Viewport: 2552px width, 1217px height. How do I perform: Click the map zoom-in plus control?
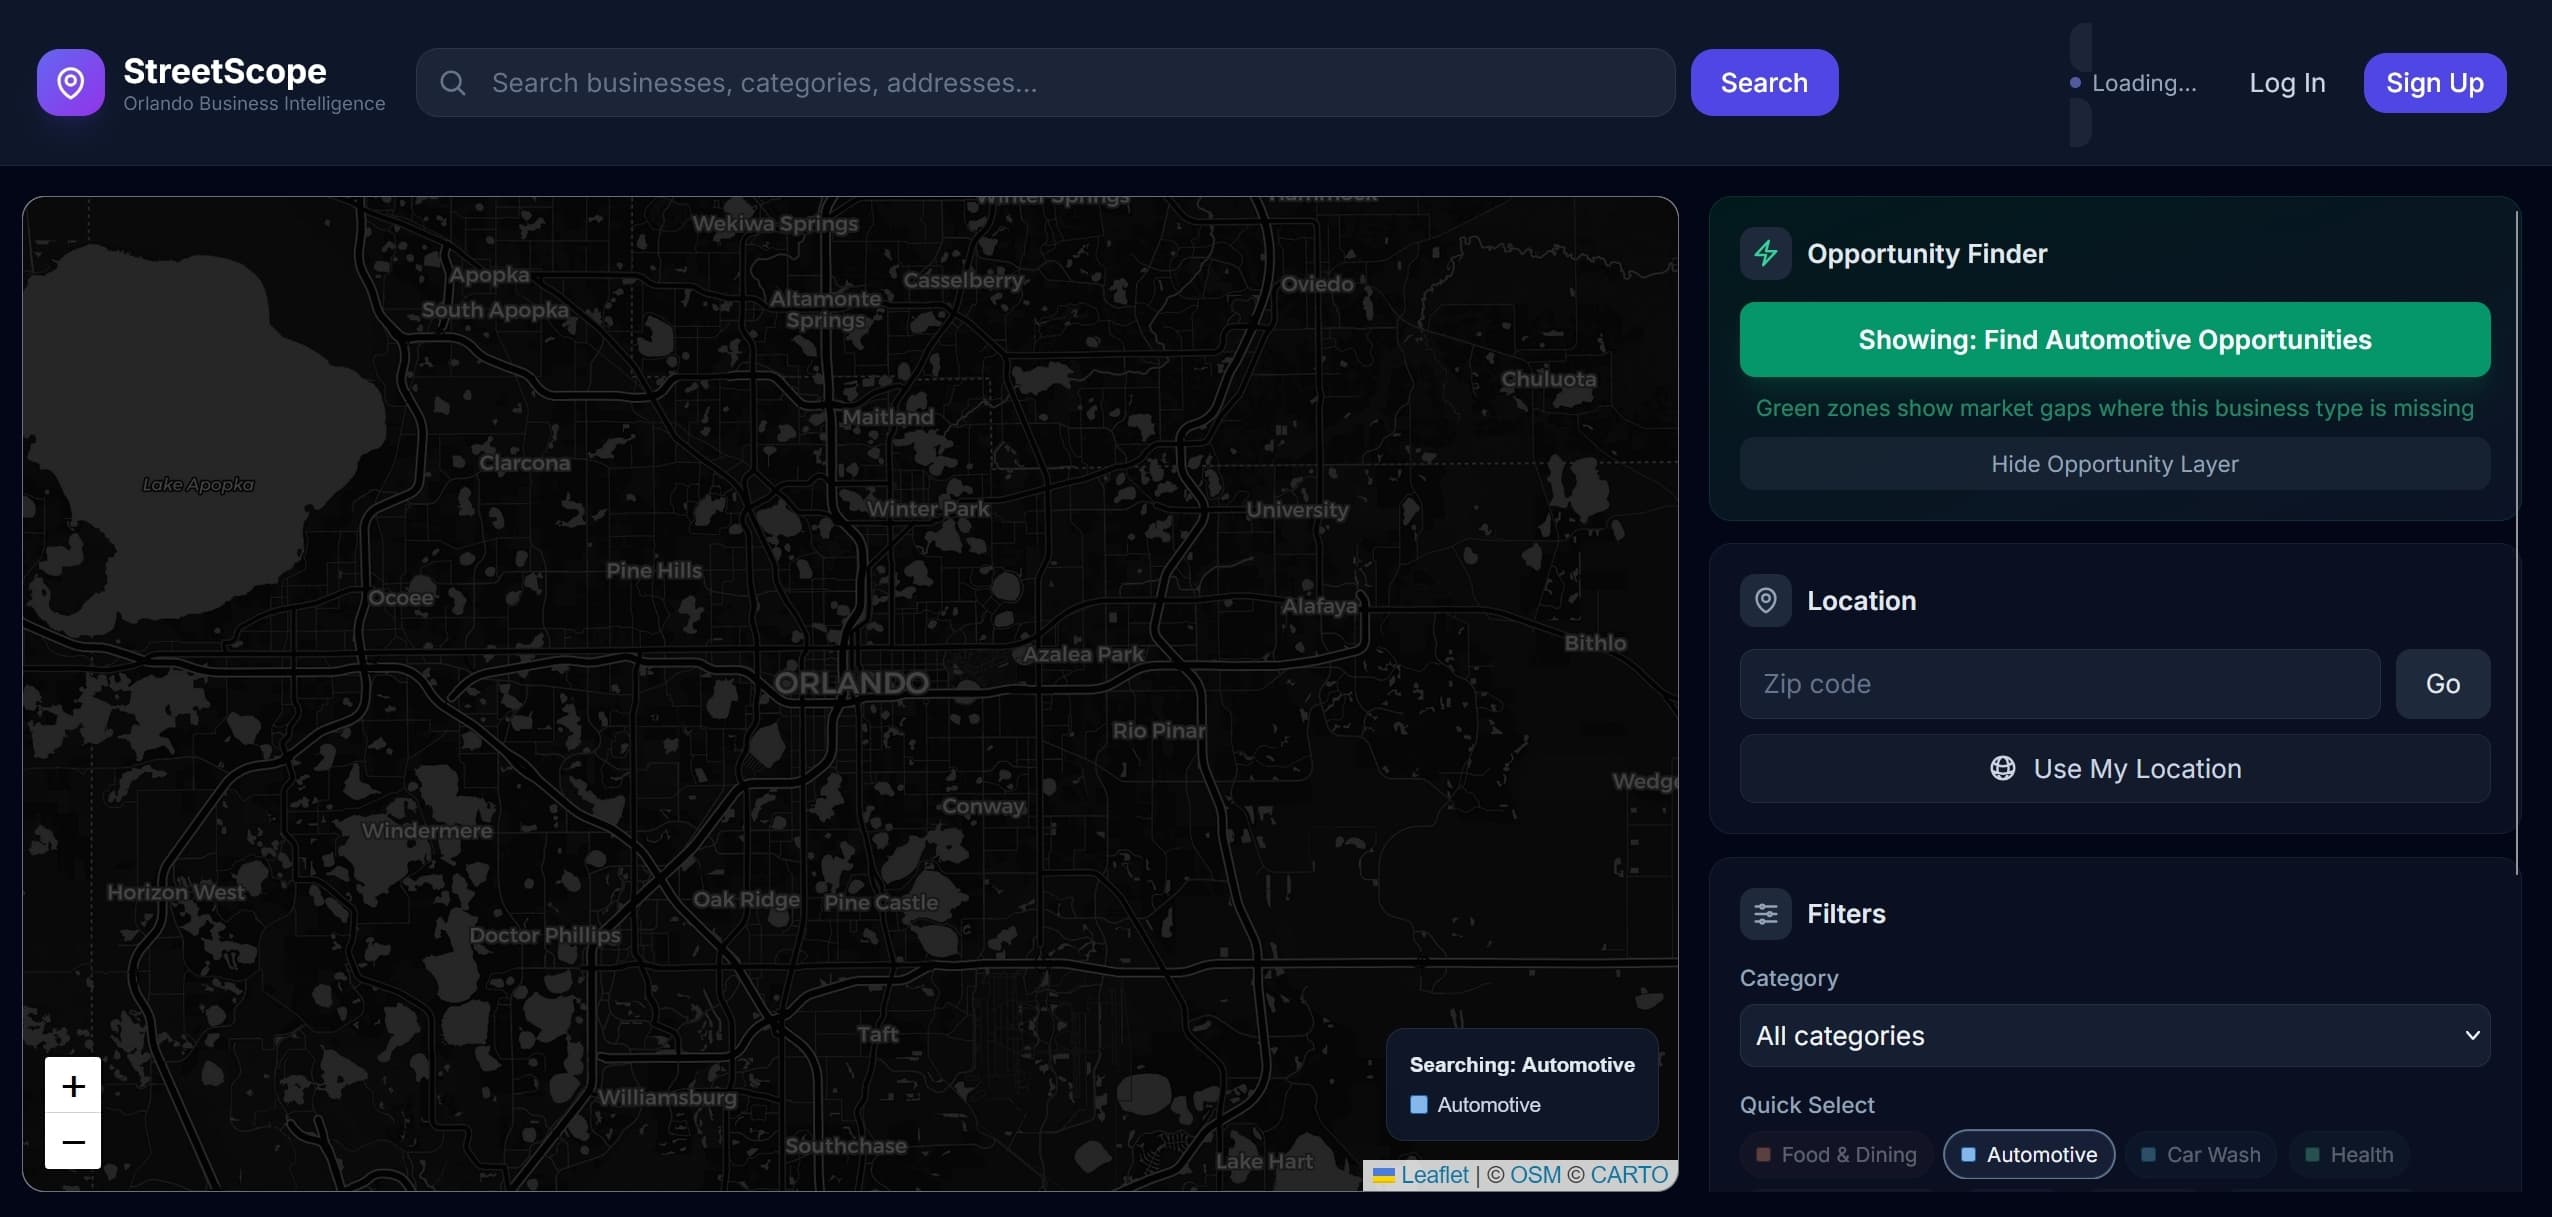[72, 1087]
